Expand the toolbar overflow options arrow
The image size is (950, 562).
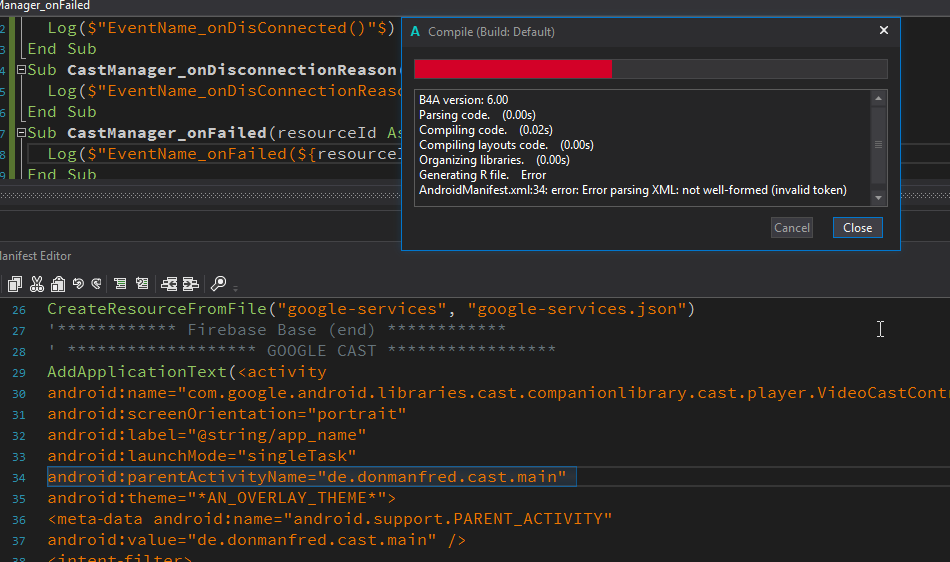click(x=234, y=286)
